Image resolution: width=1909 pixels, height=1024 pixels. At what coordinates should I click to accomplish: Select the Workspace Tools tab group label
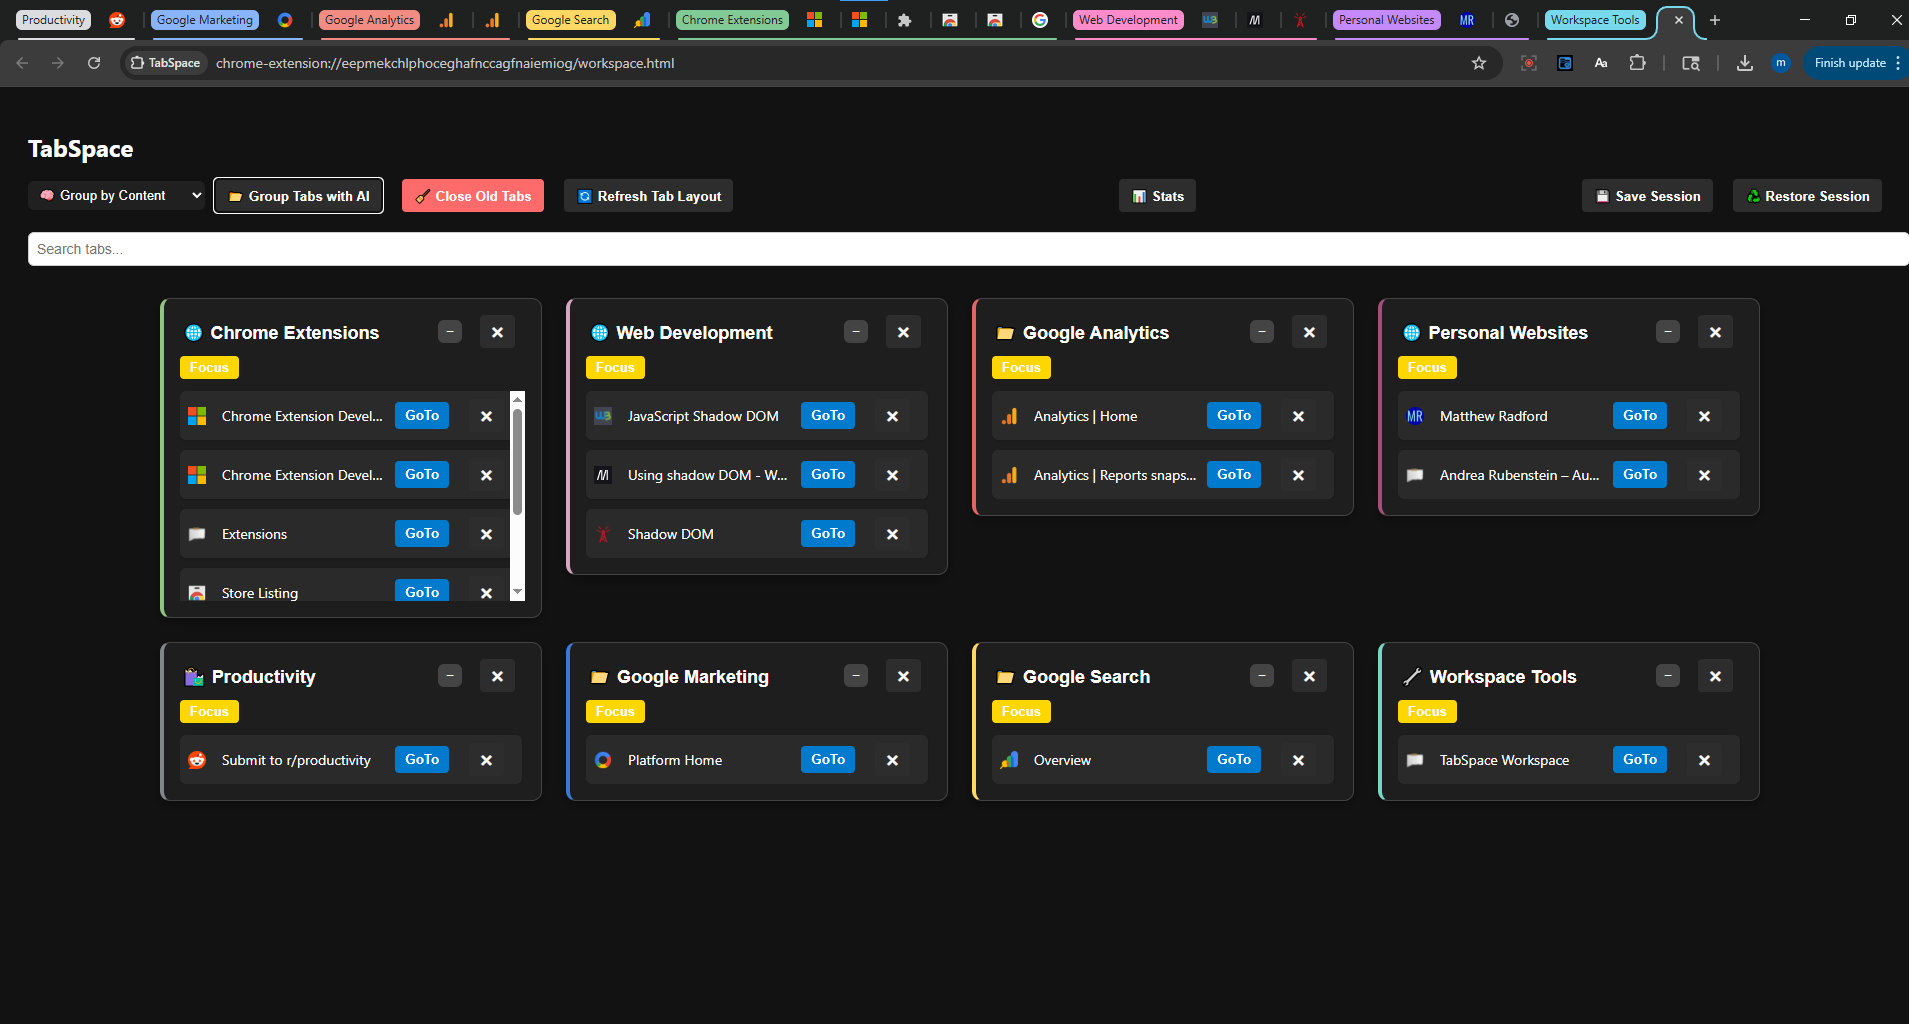1595,20
